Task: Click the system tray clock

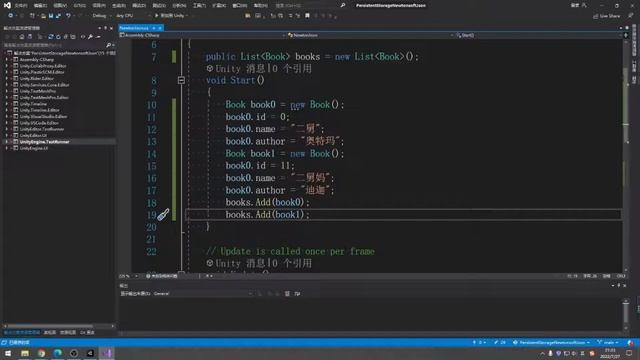Action: click(x=610, y=353)
